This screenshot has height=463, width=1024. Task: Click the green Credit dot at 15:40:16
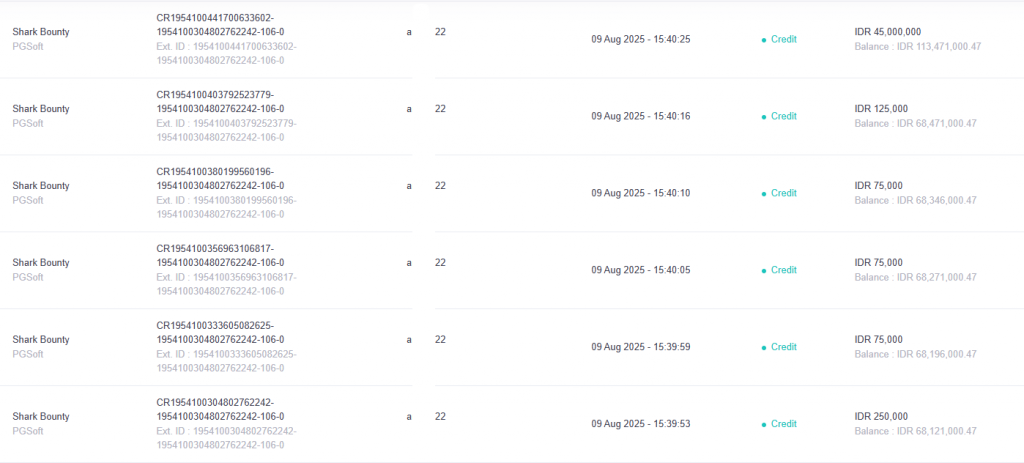coord(763,117)
